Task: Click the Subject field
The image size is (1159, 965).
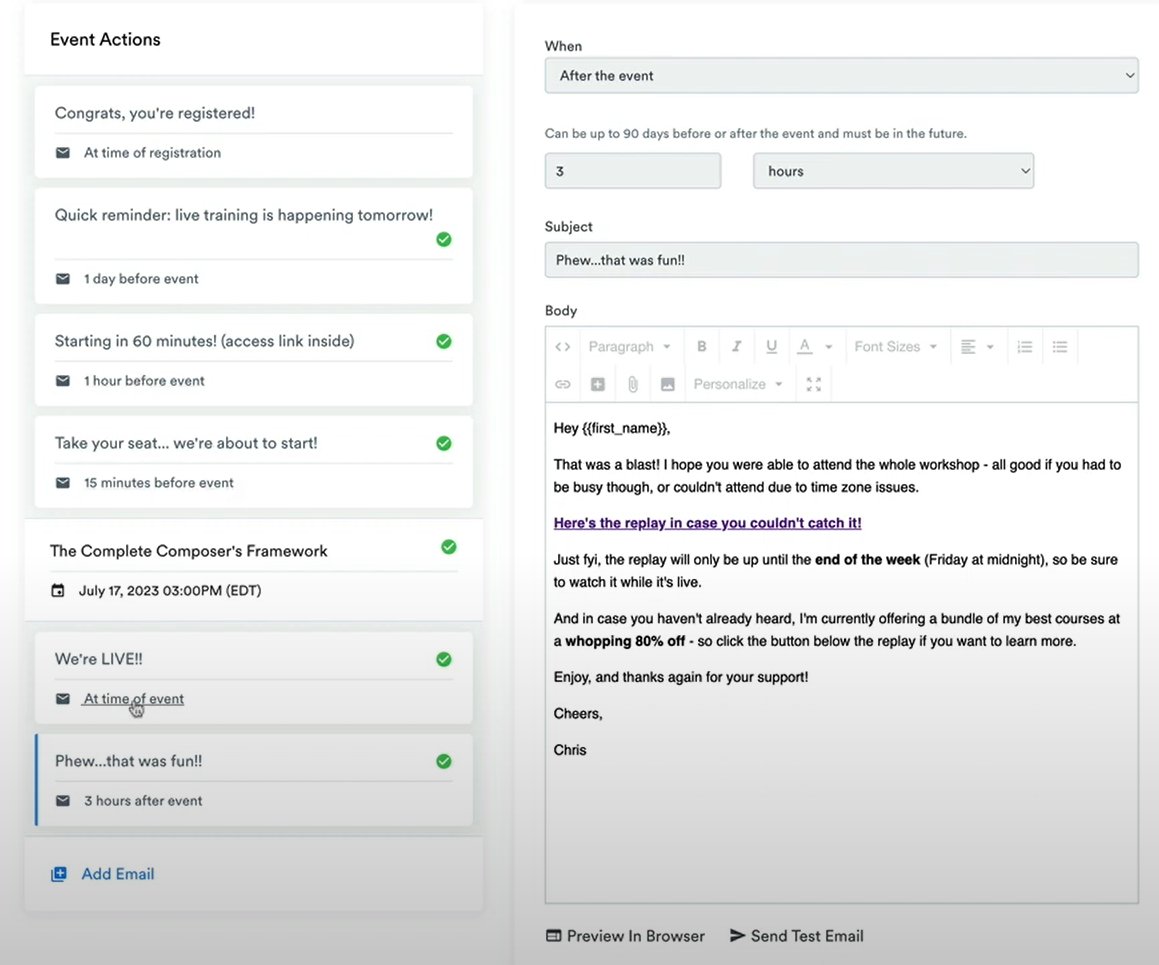Action: pyautogui.click(x=841, y=260)
